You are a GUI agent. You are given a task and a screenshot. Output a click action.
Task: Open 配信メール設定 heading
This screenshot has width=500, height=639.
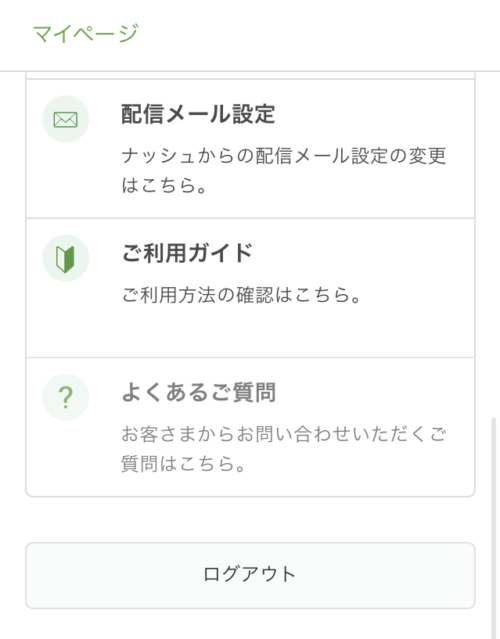(x=198, y=114)
